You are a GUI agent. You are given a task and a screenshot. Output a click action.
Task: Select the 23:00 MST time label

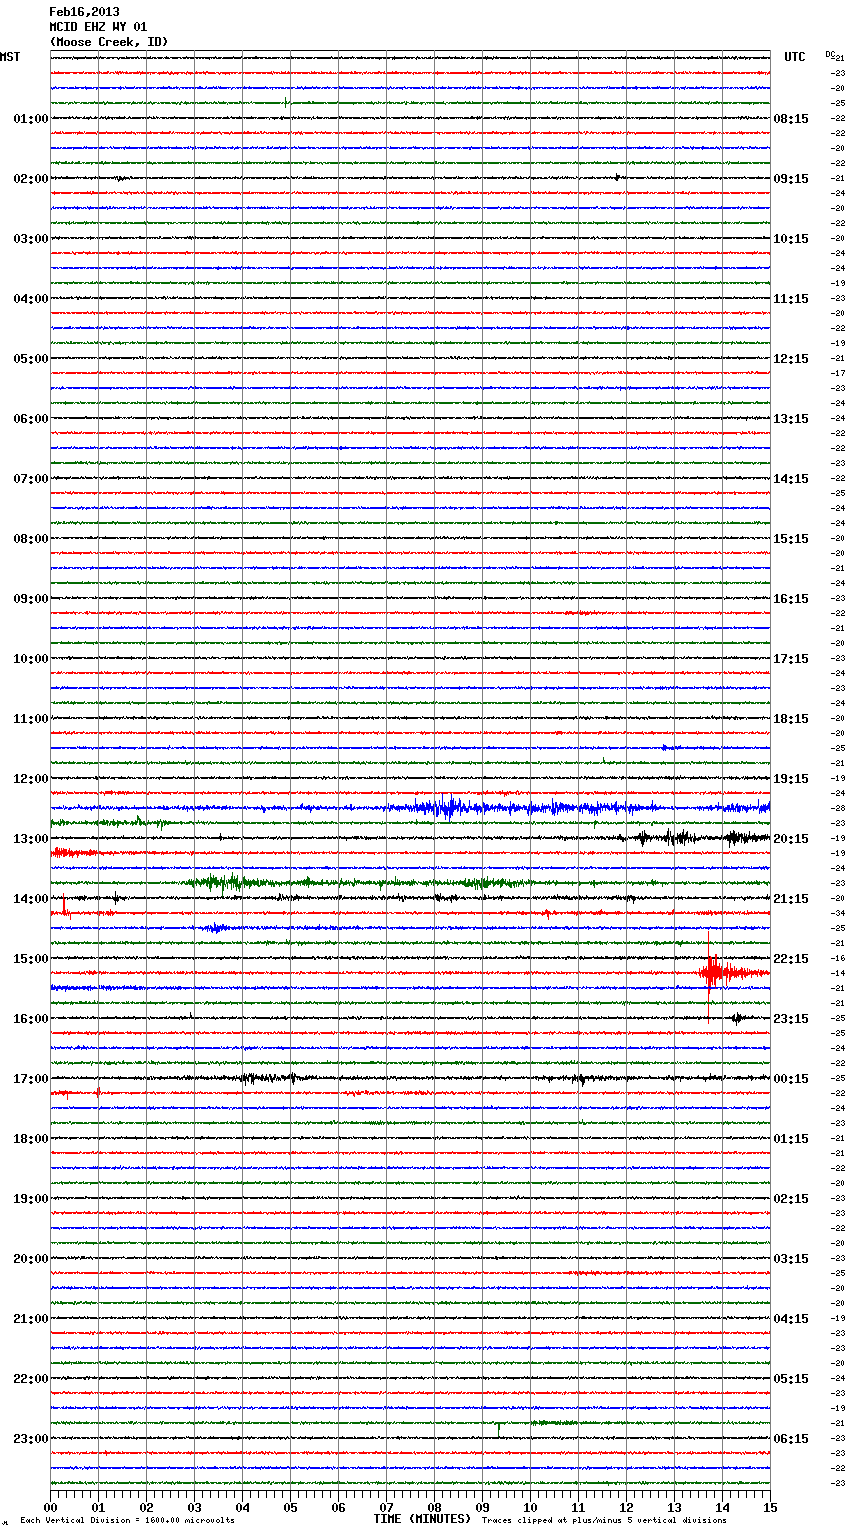31,1439
